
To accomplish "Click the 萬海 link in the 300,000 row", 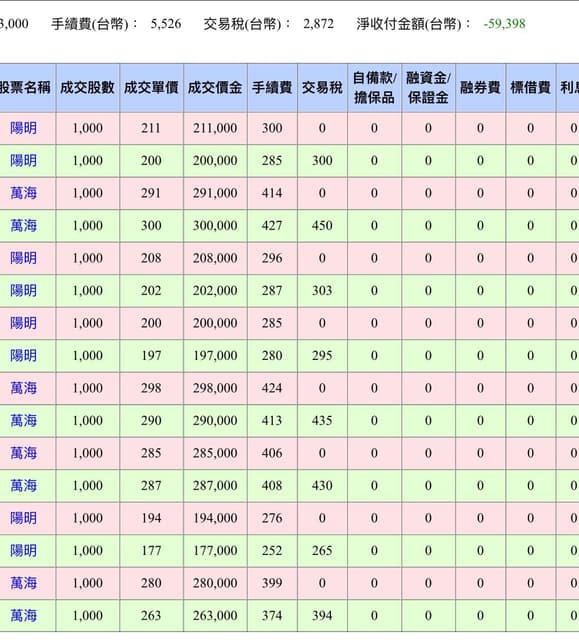I will coord(23,226).
